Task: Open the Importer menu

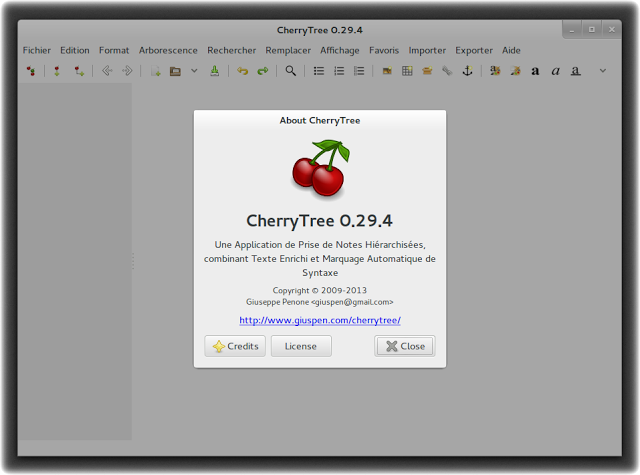Action: point(427,50)
